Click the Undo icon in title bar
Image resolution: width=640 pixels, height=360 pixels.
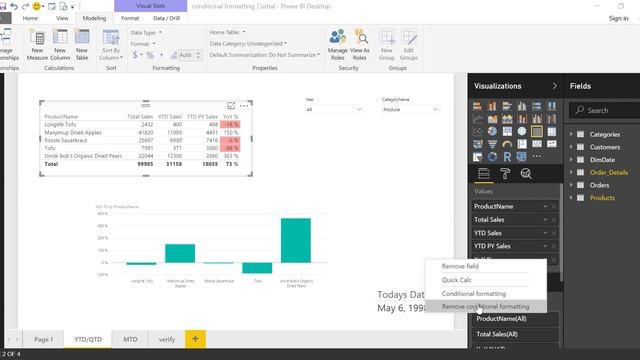[x=14, y=6]
